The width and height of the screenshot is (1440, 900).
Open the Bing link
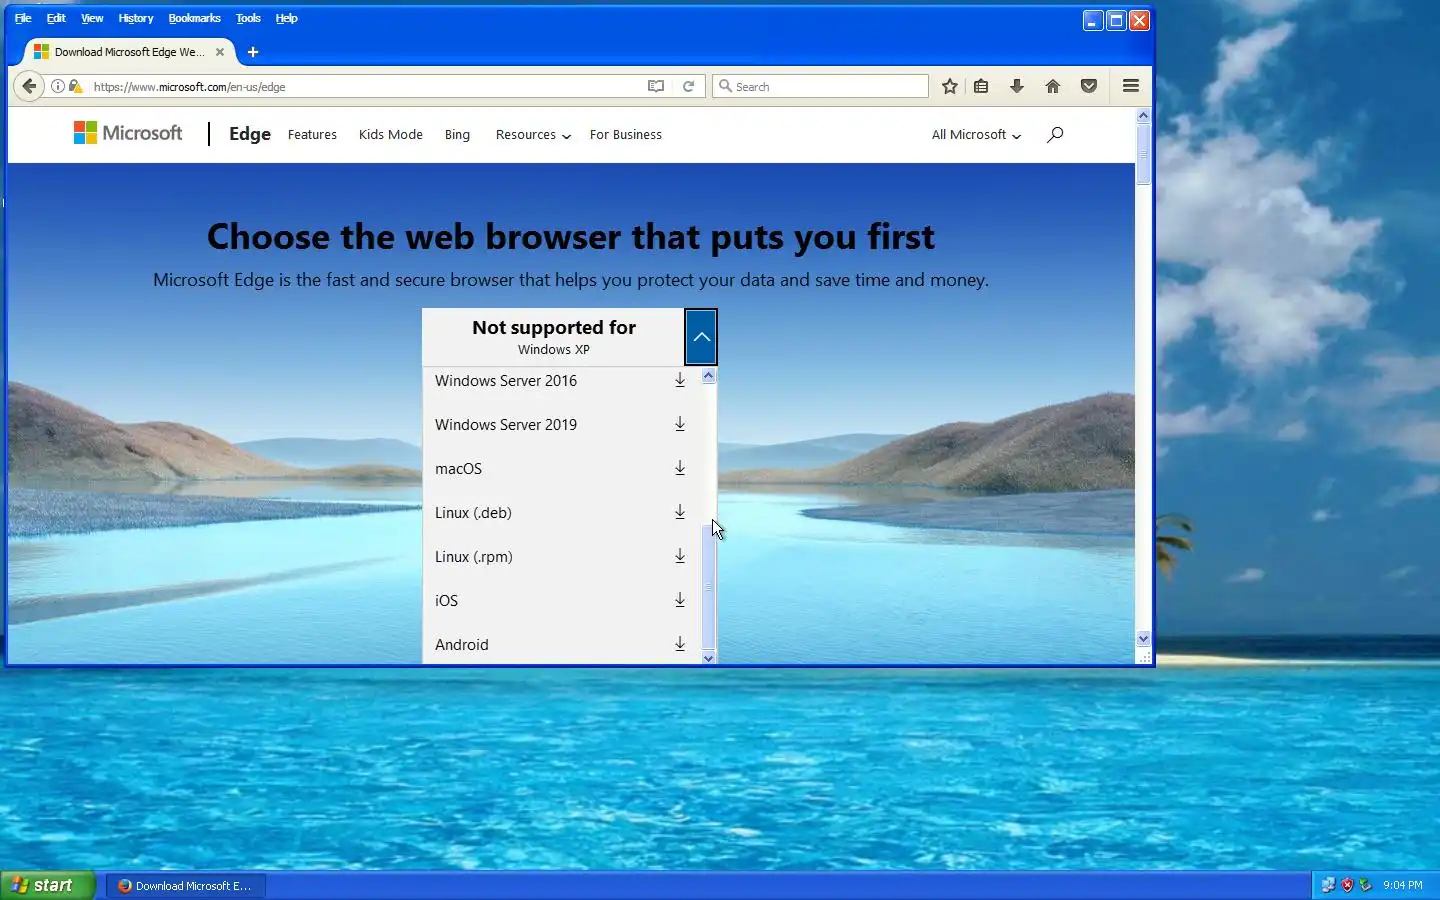click(457, 135)
